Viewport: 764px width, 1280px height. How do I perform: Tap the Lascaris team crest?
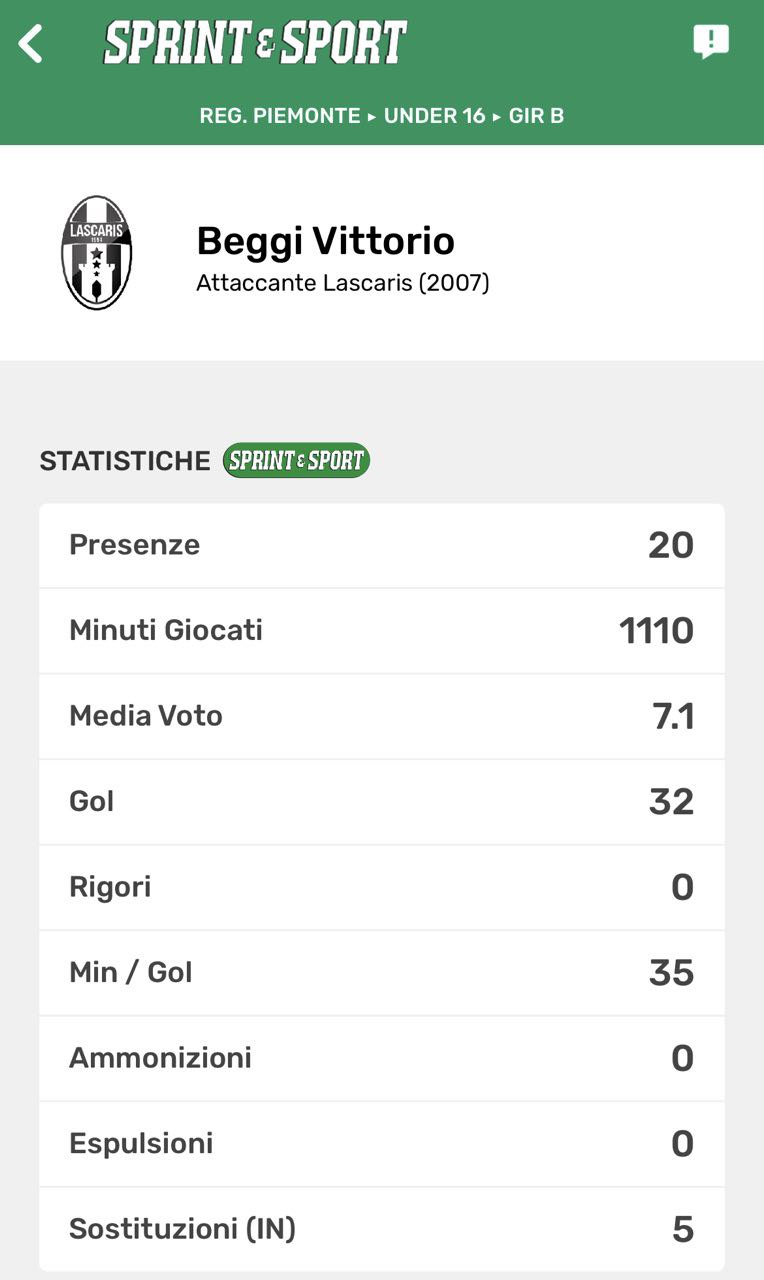click(97, 252)
